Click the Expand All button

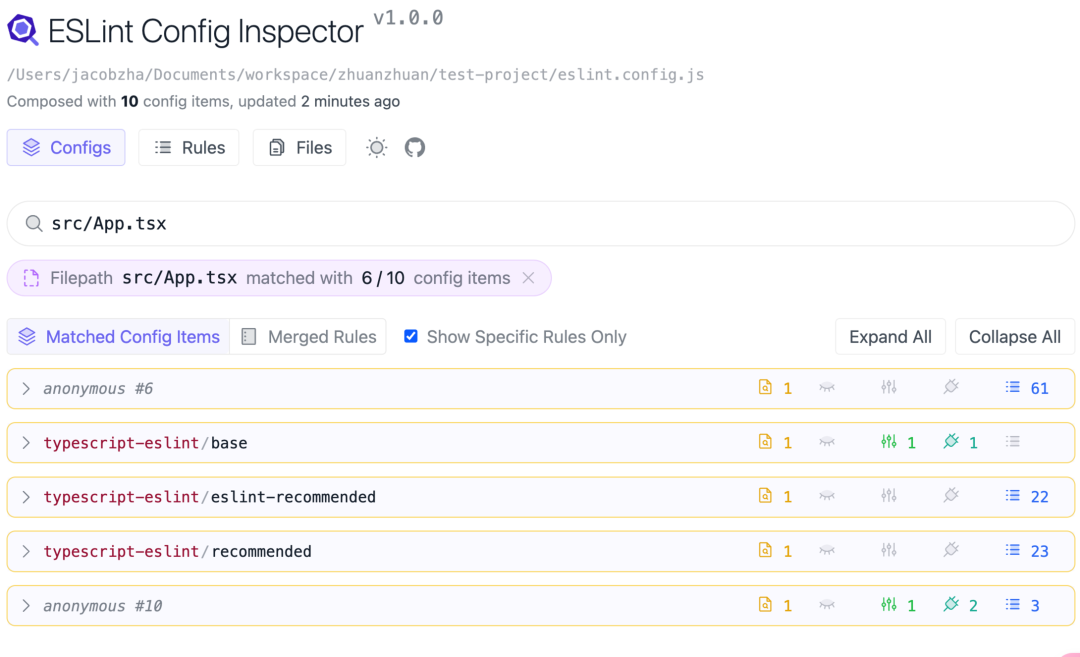point(890,337)
